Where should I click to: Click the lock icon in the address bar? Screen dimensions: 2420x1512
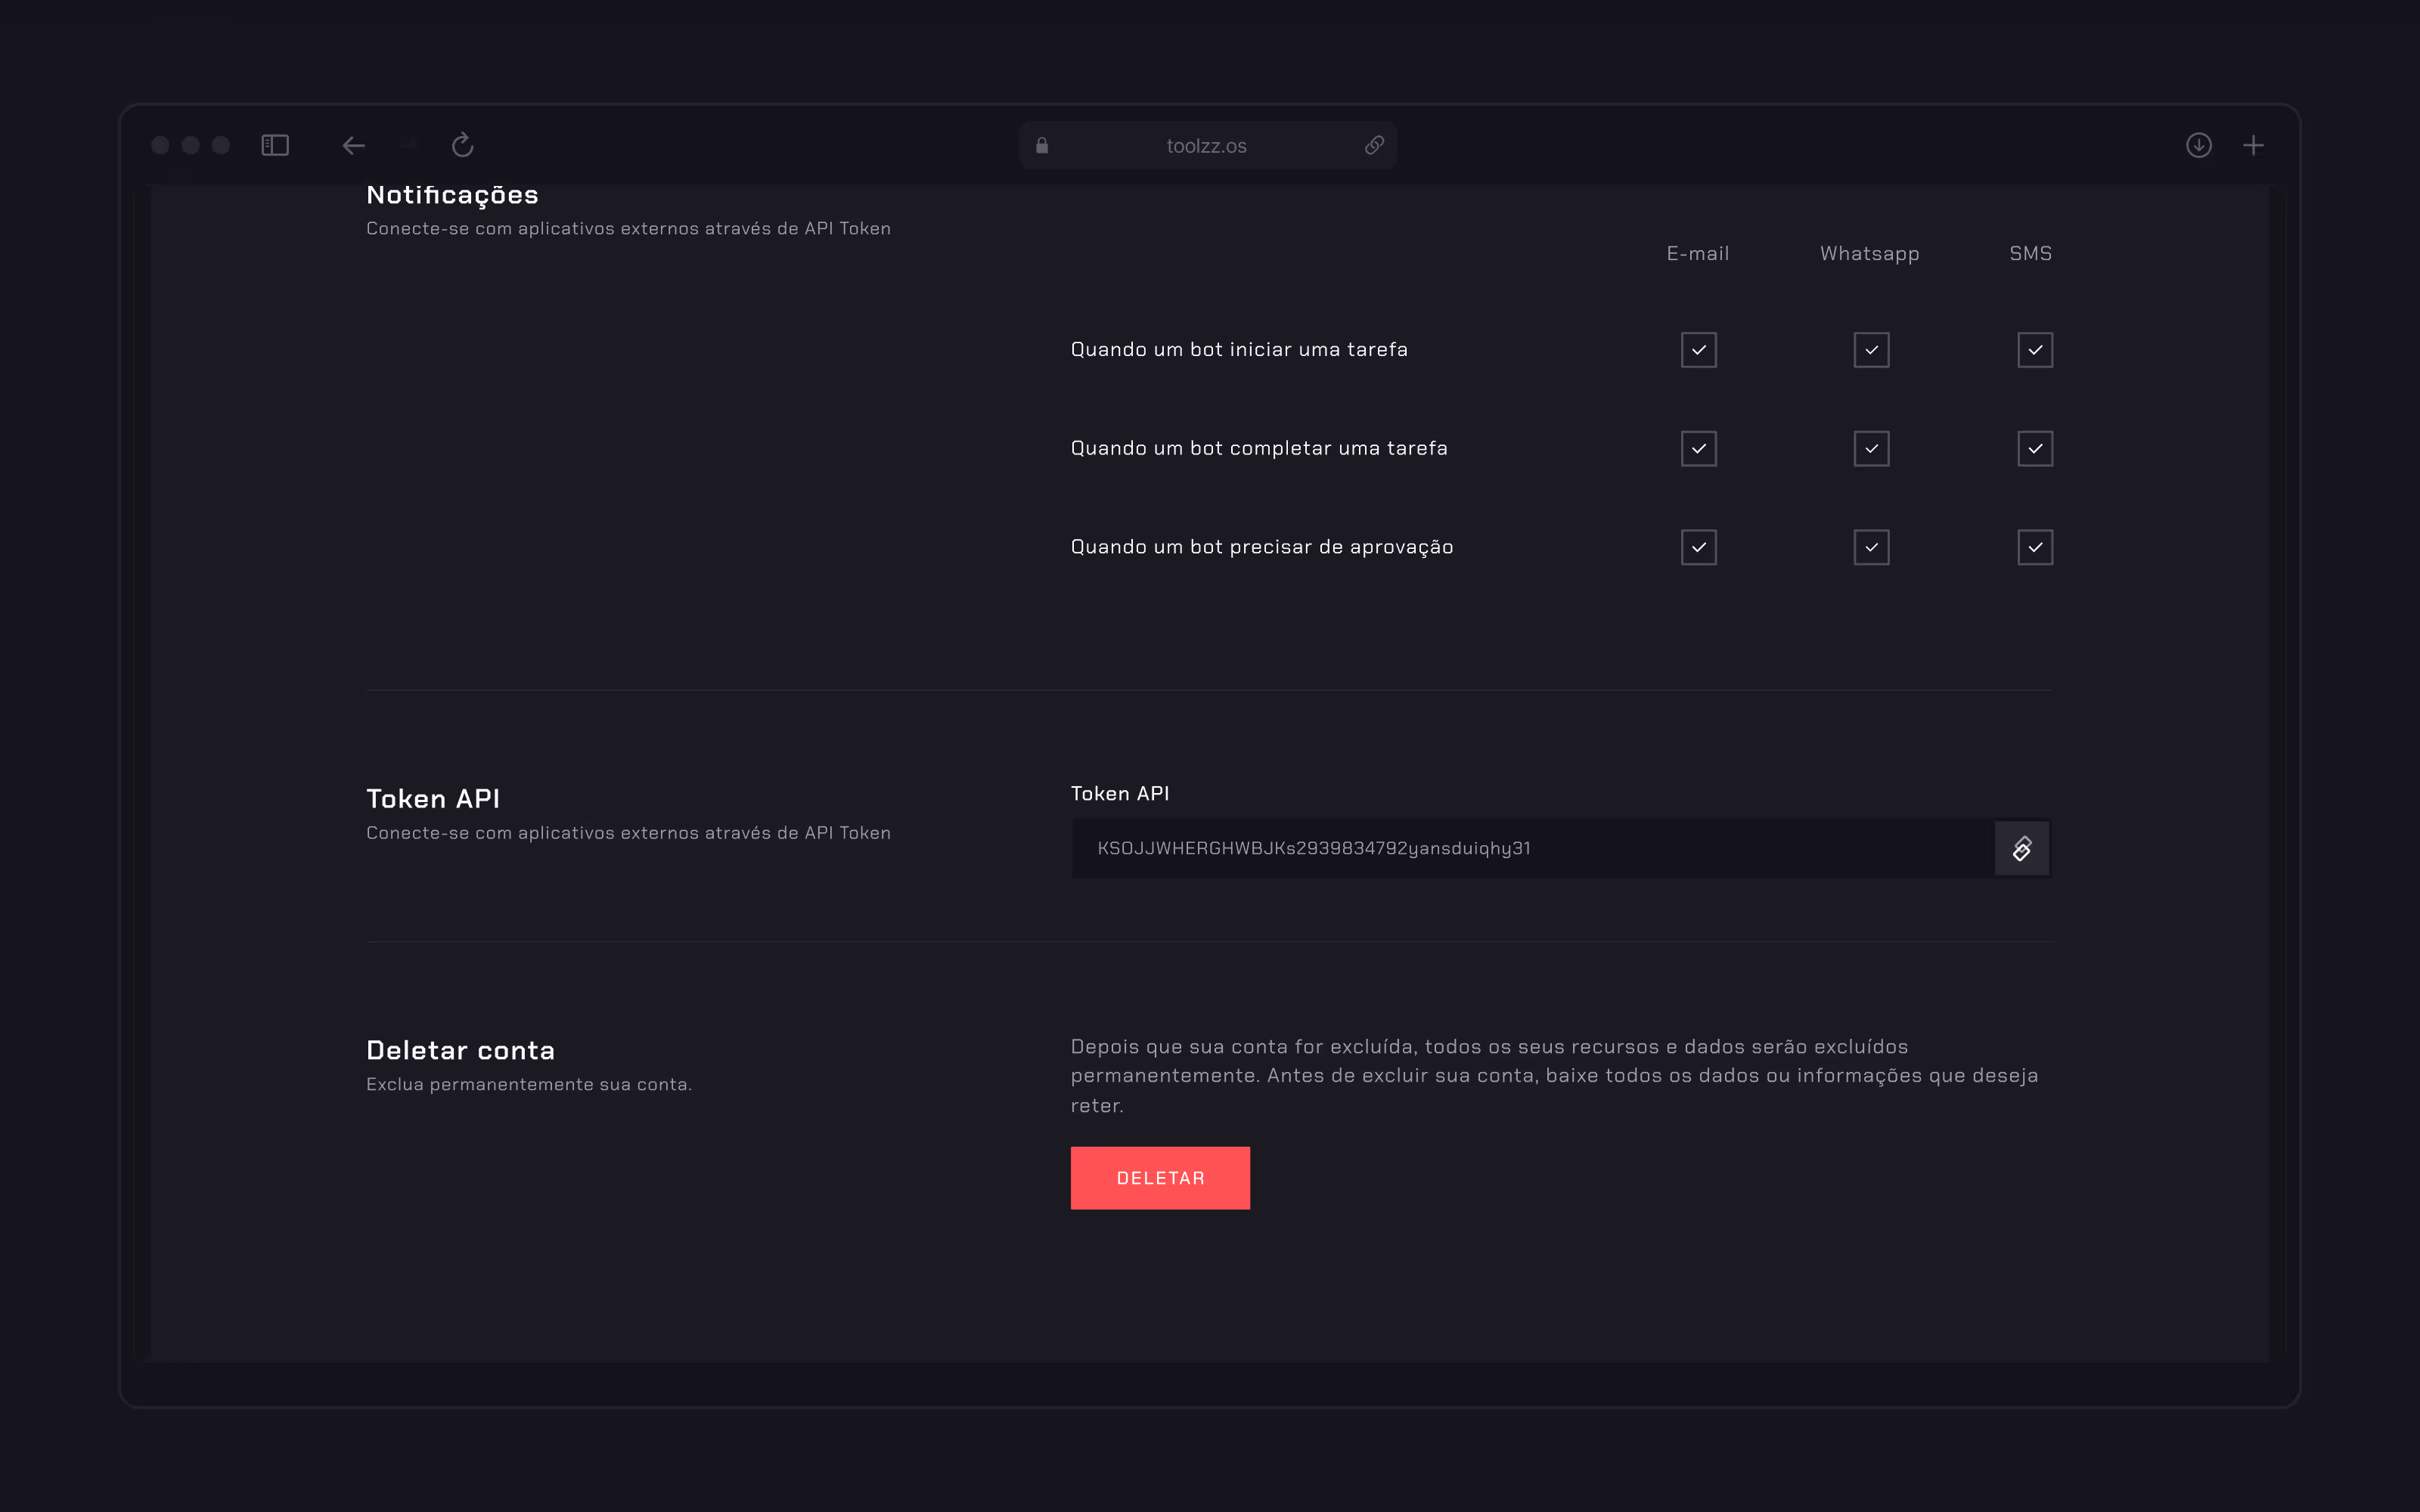(x=1042, y=146)
